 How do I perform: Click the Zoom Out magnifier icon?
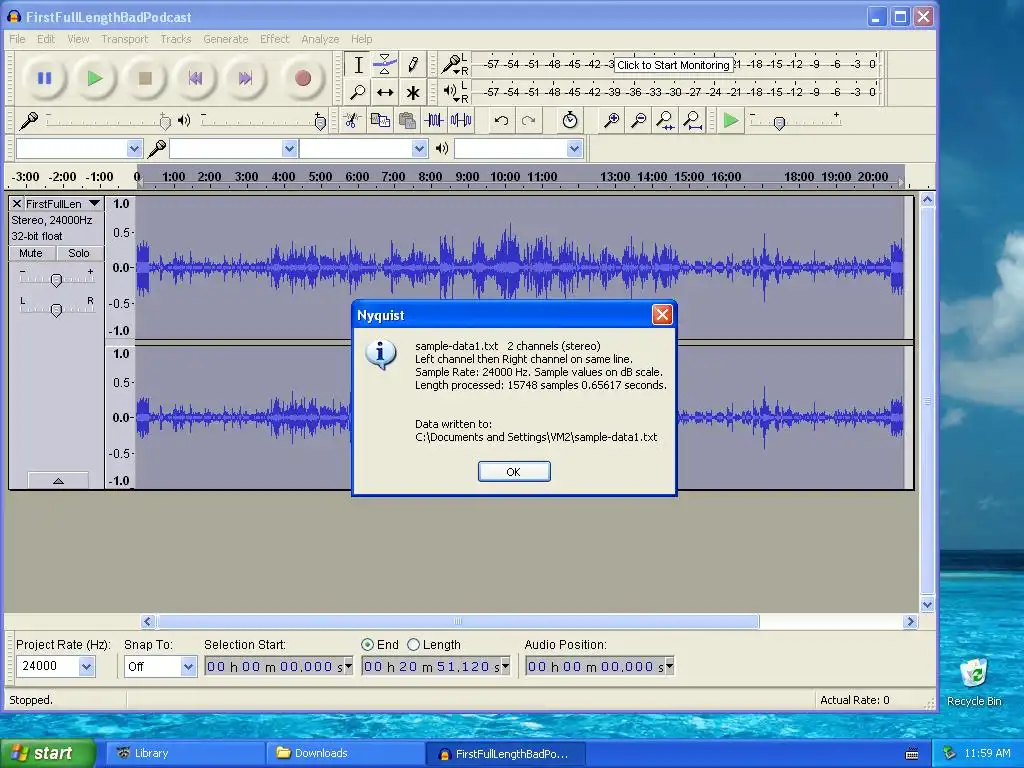(639, 120)
